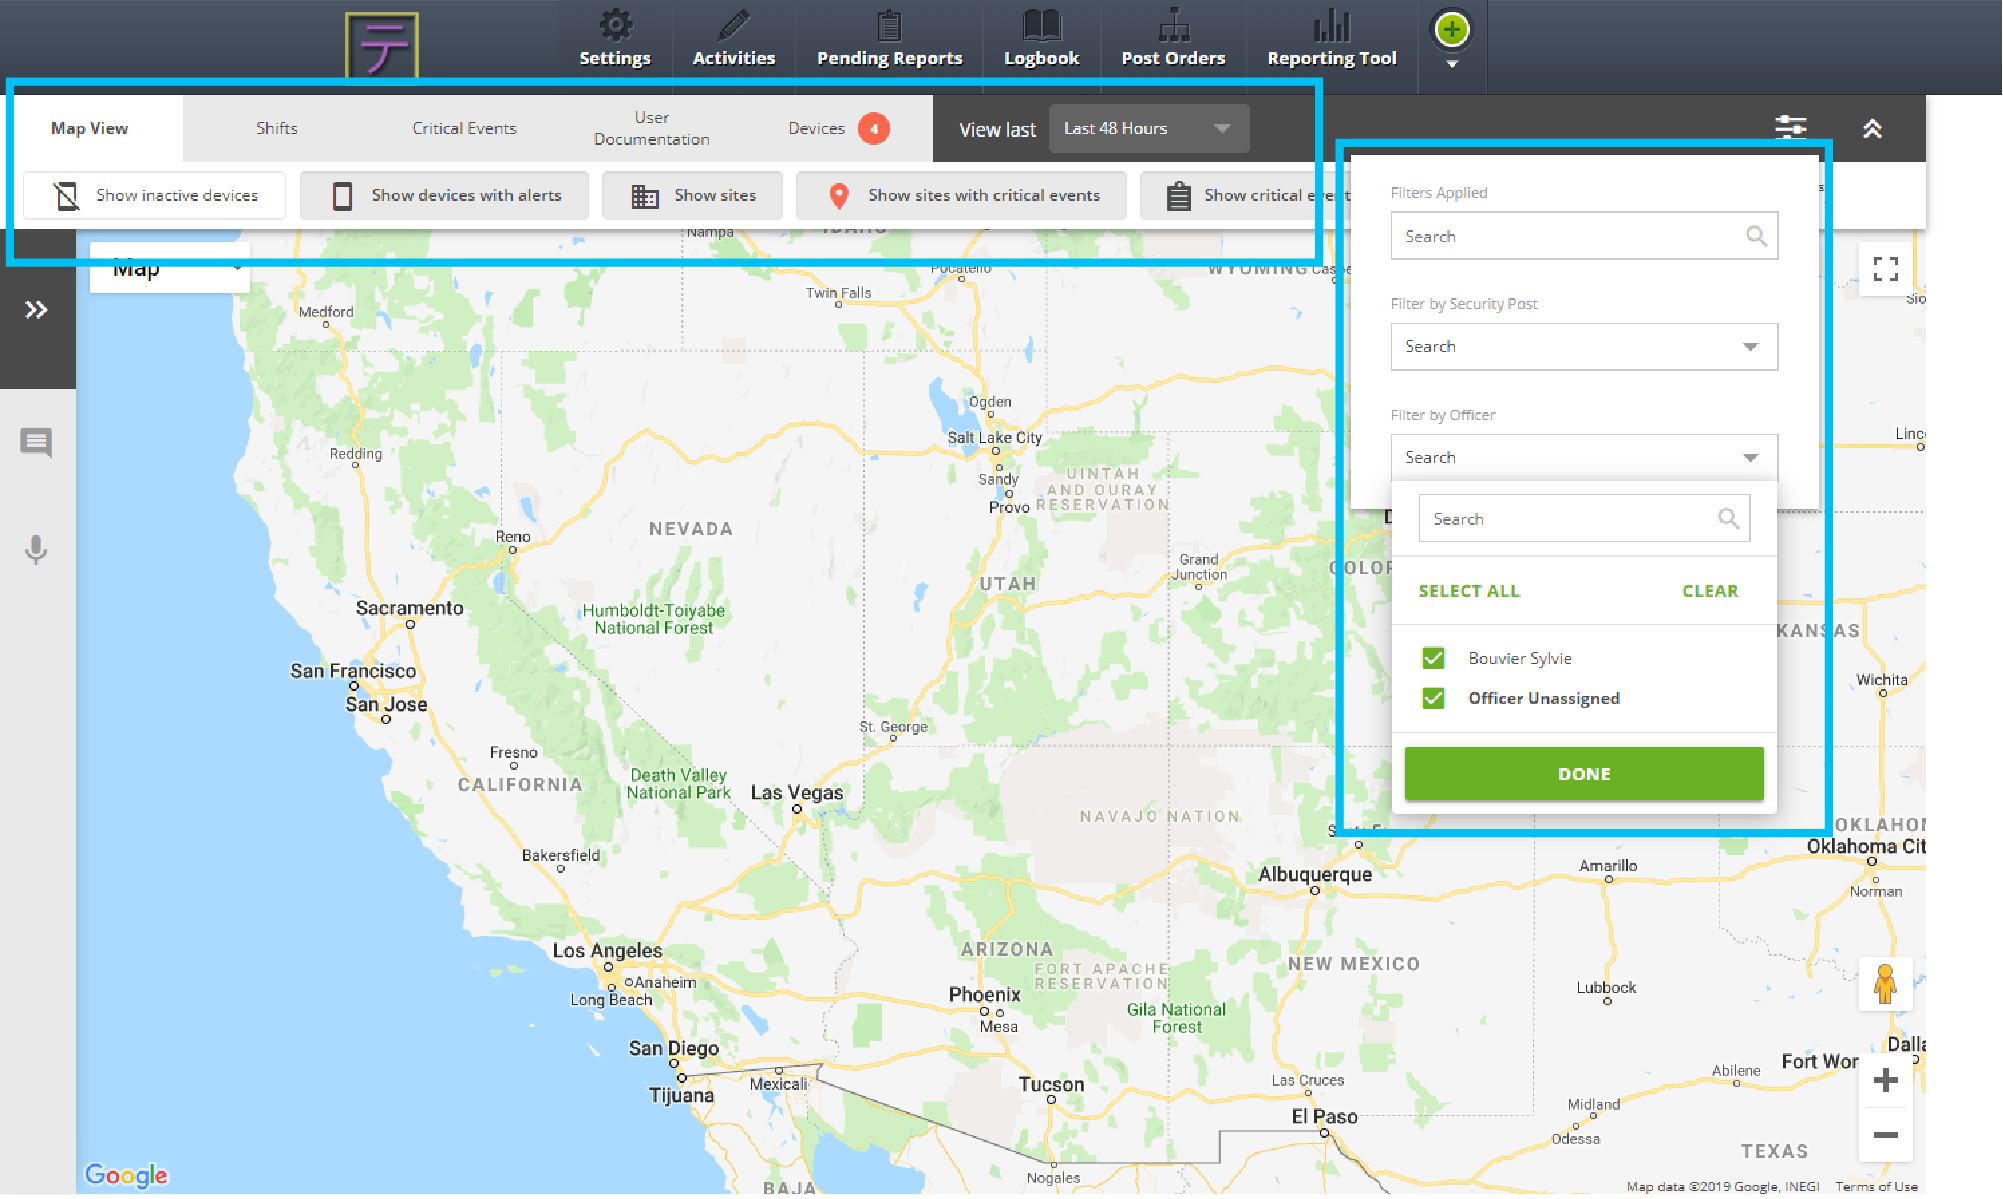Switch to Critical Events tab
The height and width of the screenshot is (1199, 2003).
pyautogui.click(x=464, y=128)
